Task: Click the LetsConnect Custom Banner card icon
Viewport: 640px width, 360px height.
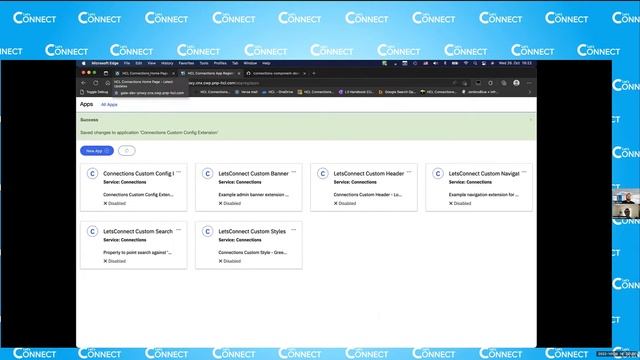Action: (207, 173)
